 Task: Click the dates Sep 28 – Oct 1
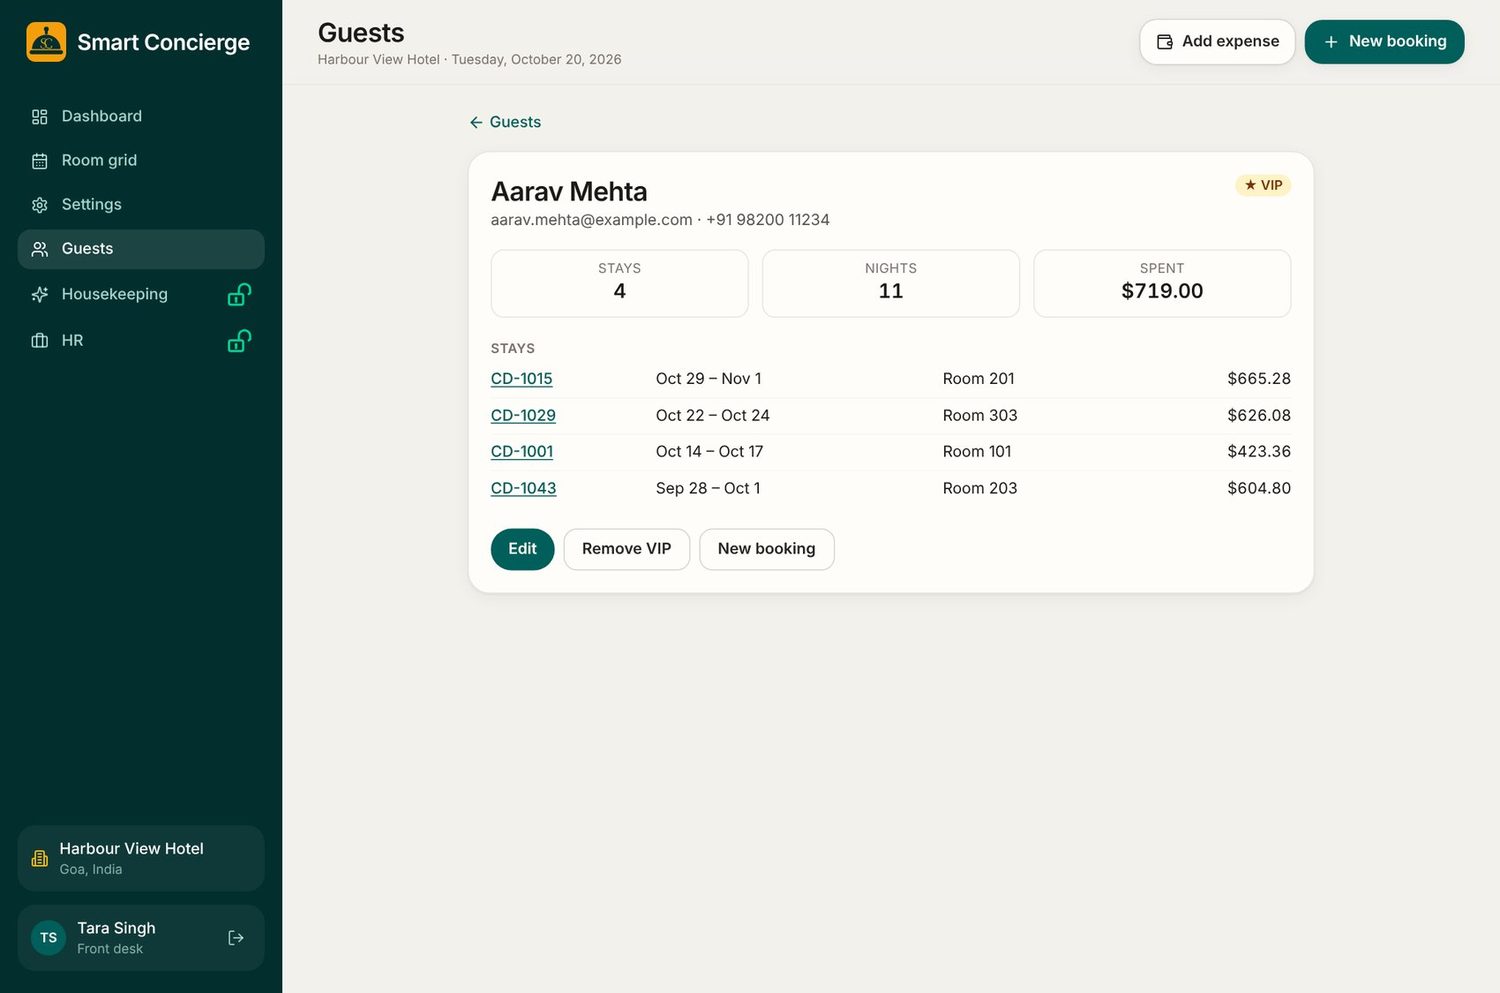tap(708, 488)
